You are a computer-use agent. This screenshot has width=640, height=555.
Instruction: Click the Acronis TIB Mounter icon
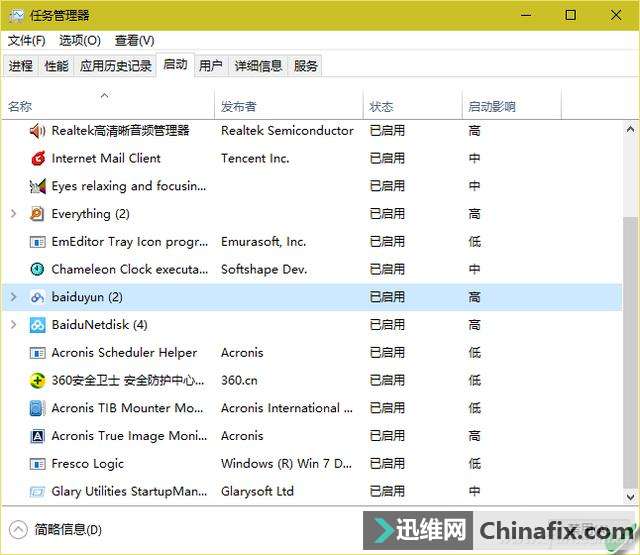(38, 408)
